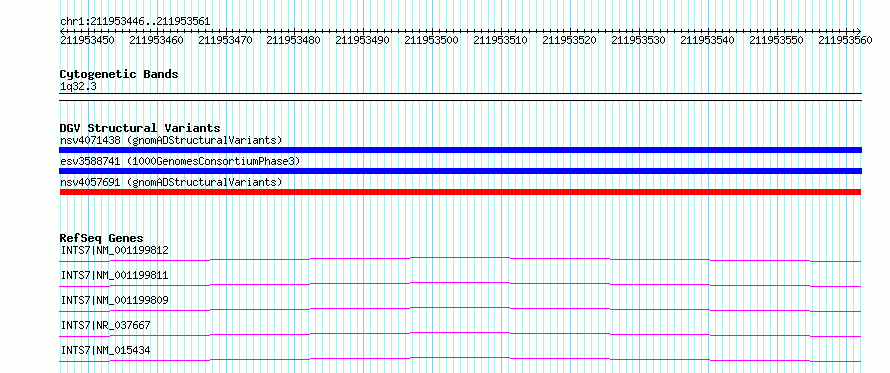
Task: Click the blue bar for esv3588741
Action: coord(460,171)
